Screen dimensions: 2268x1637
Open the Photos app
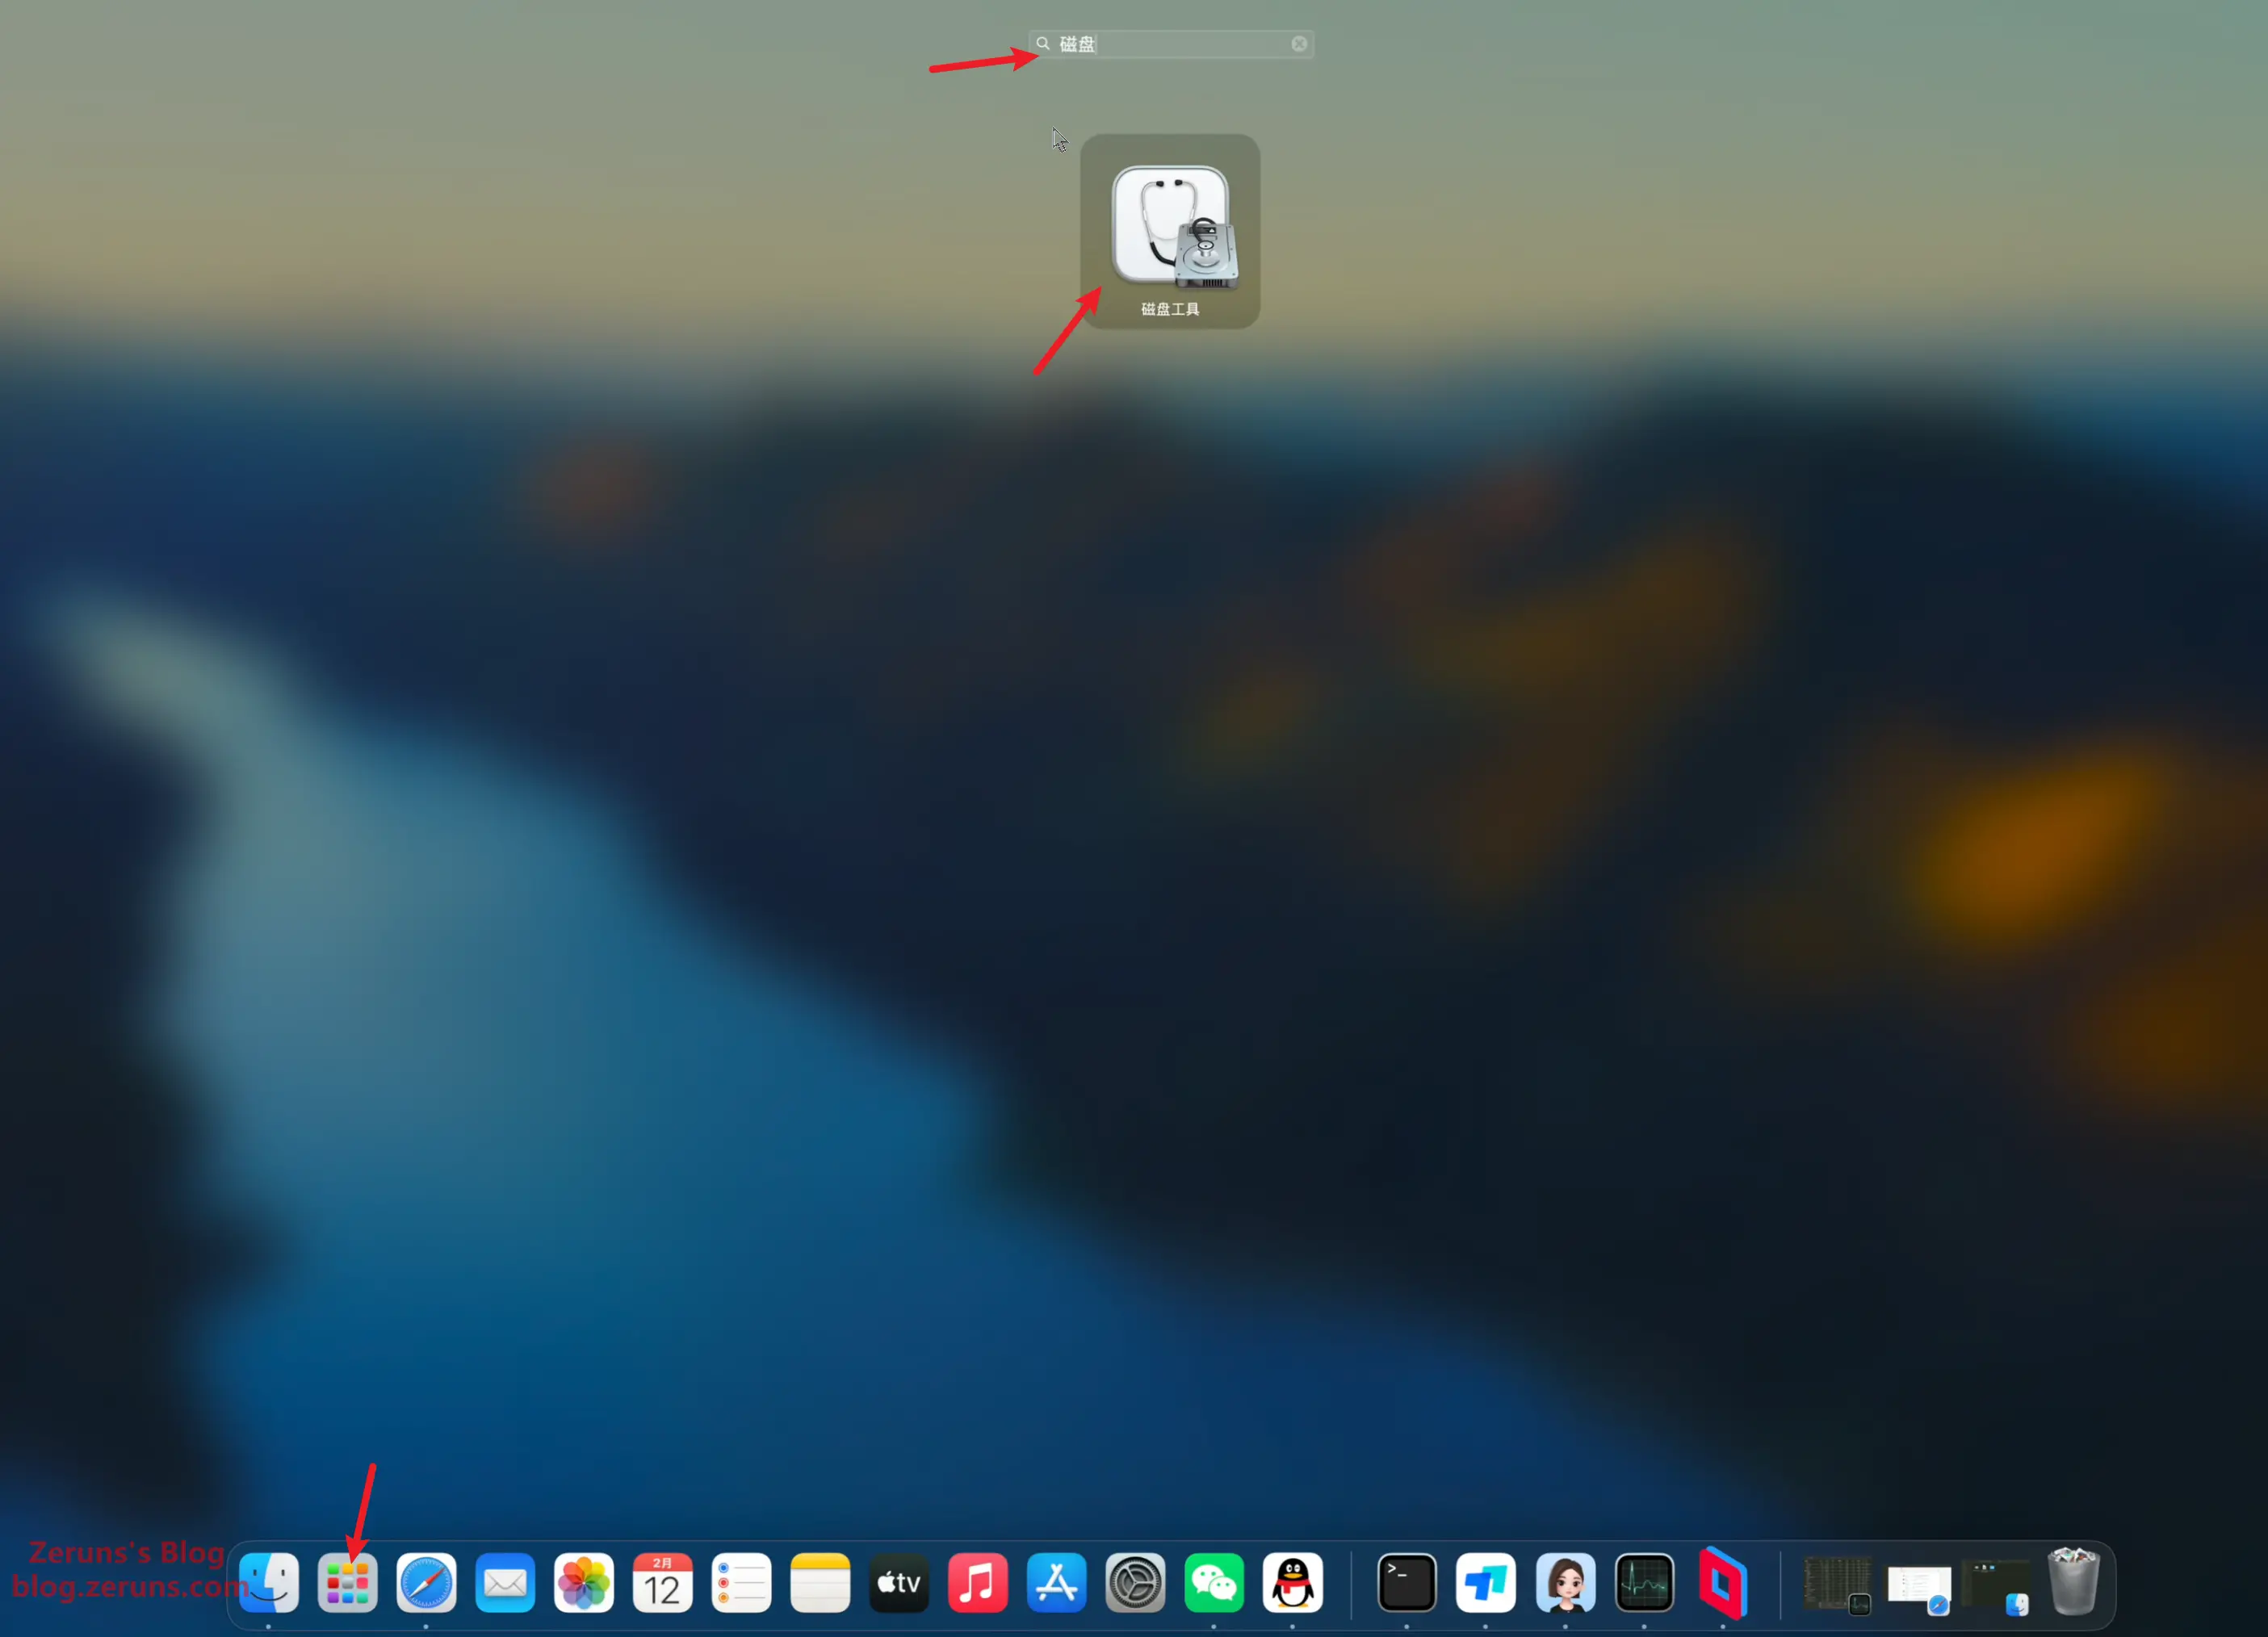point(584,1582)
